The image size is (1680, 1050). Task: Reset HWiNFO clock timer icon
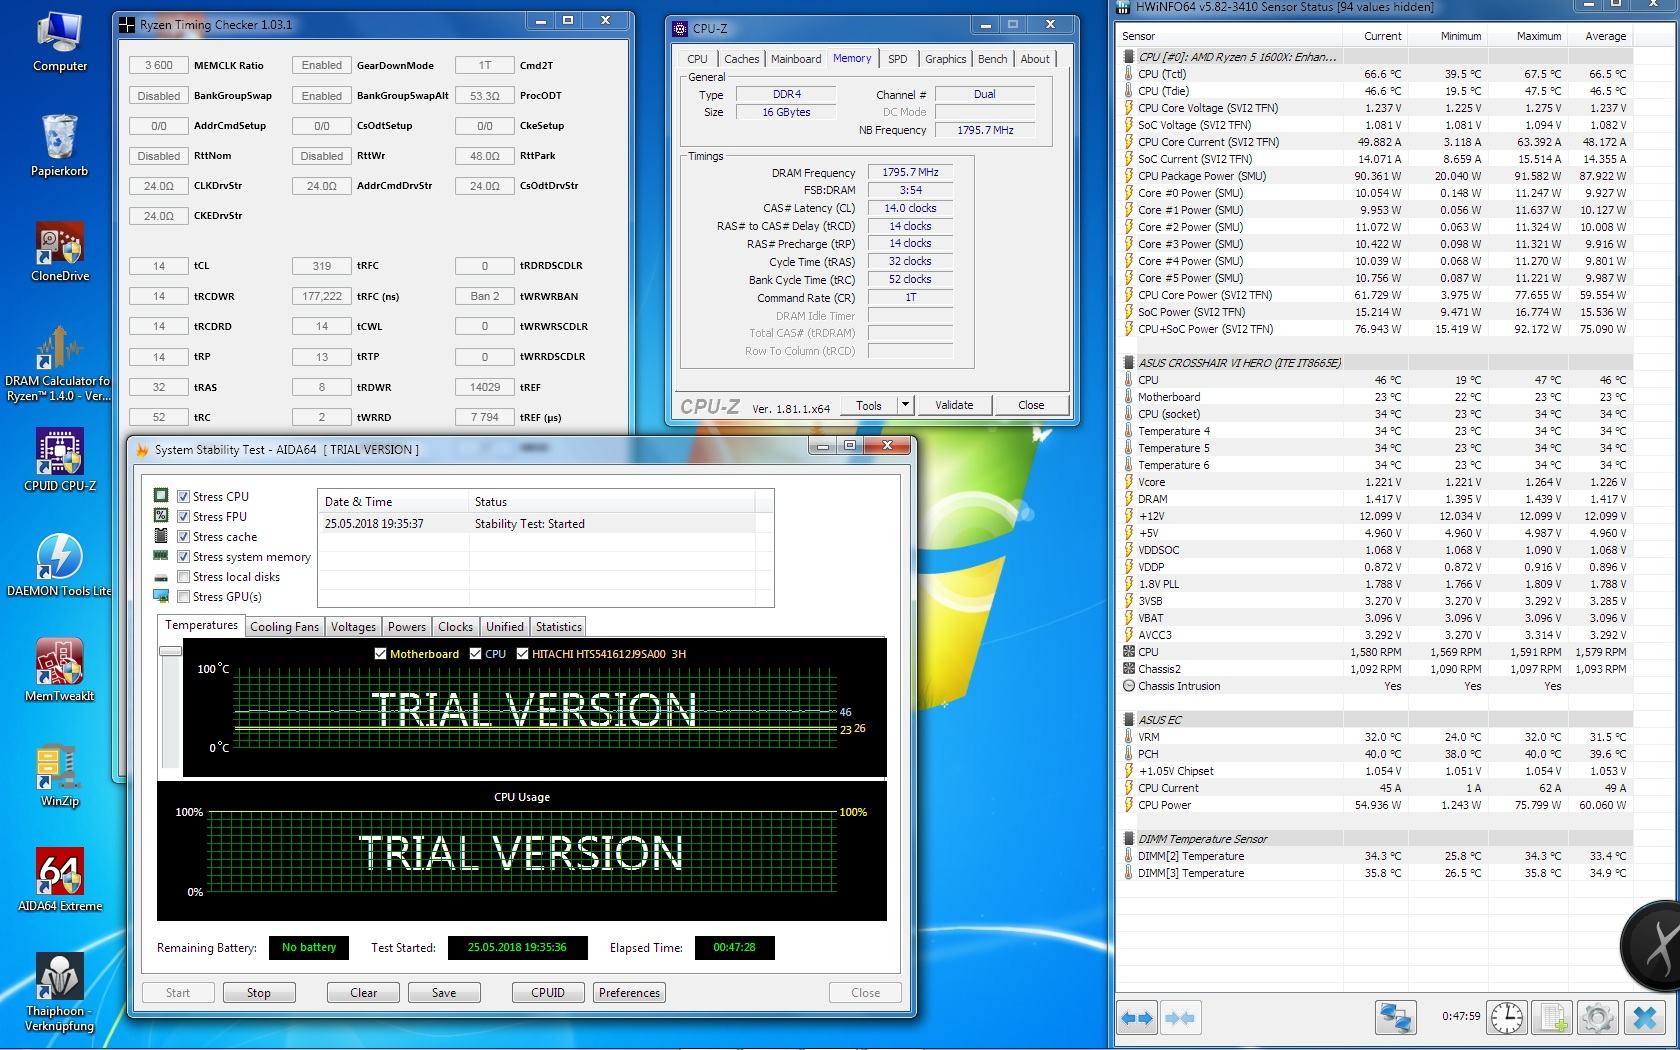pos(1507,1018)
